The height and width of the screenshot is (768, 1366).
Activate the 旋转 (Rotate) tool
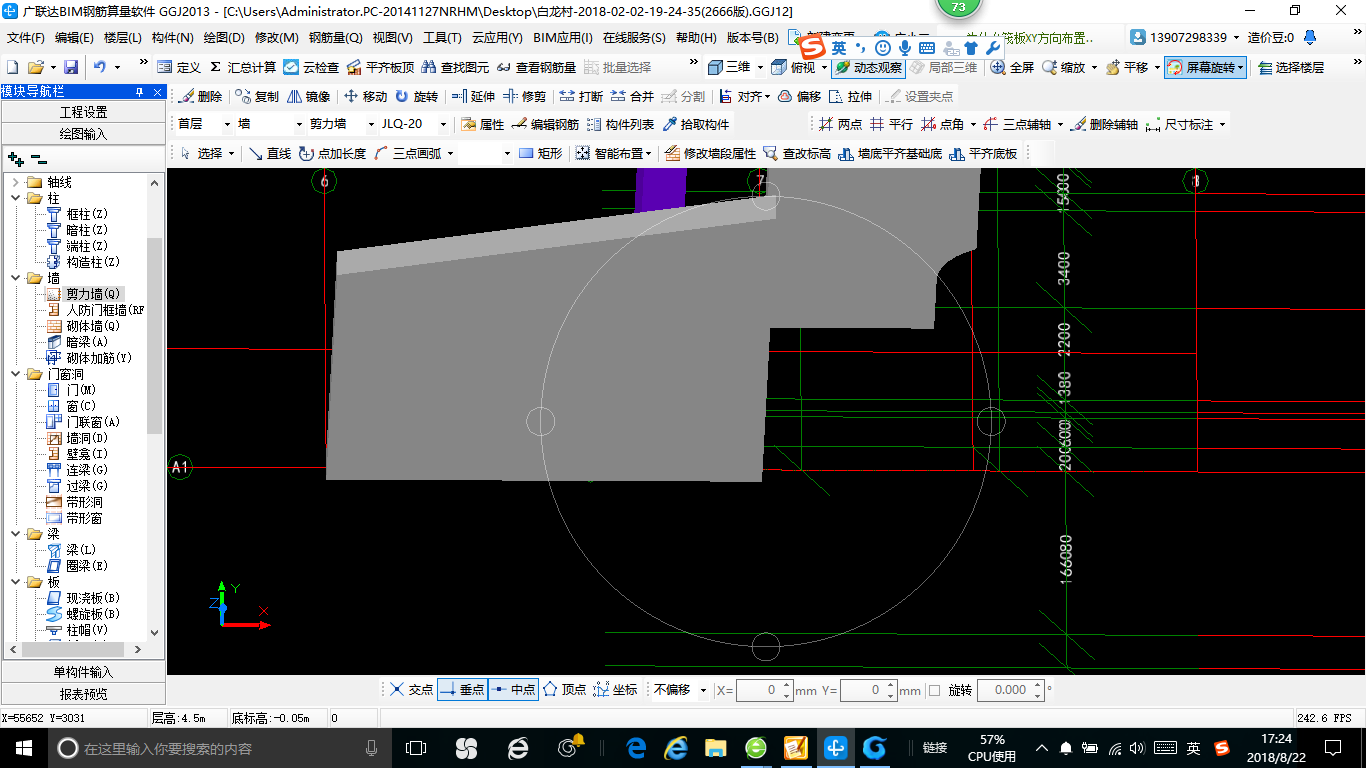[x=416, y=97]
